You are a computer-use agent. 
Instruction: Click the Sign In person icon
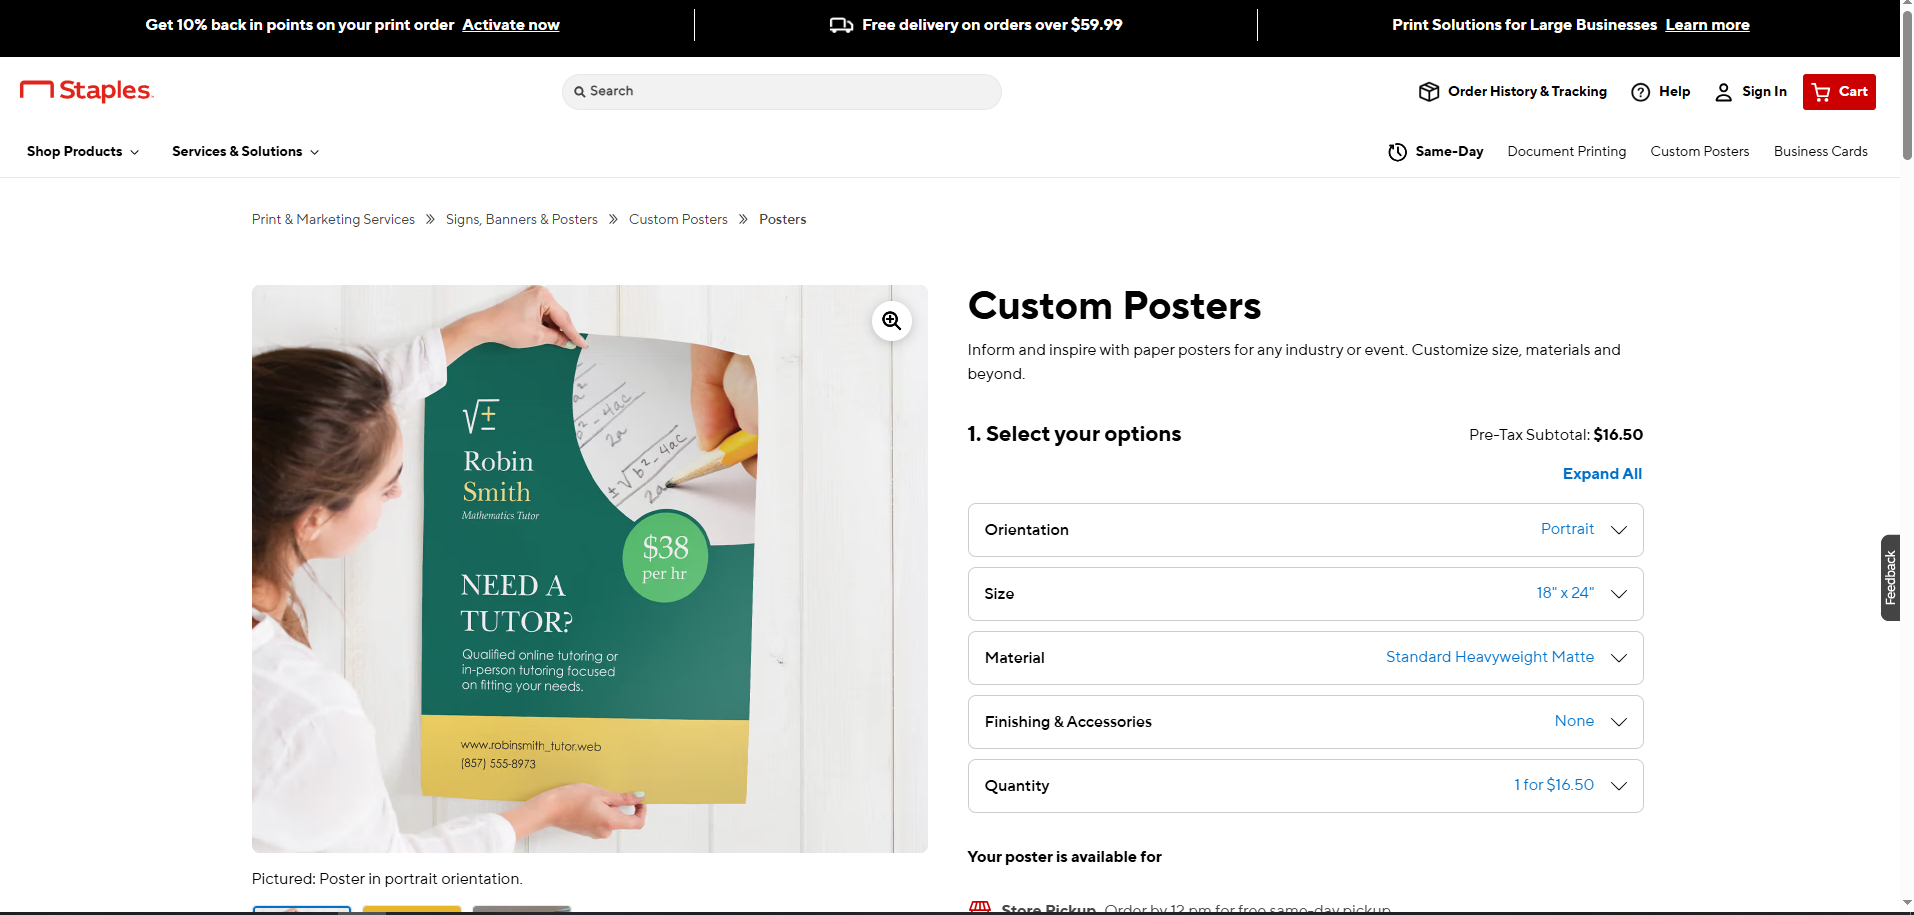click(x=1724, y=92)
